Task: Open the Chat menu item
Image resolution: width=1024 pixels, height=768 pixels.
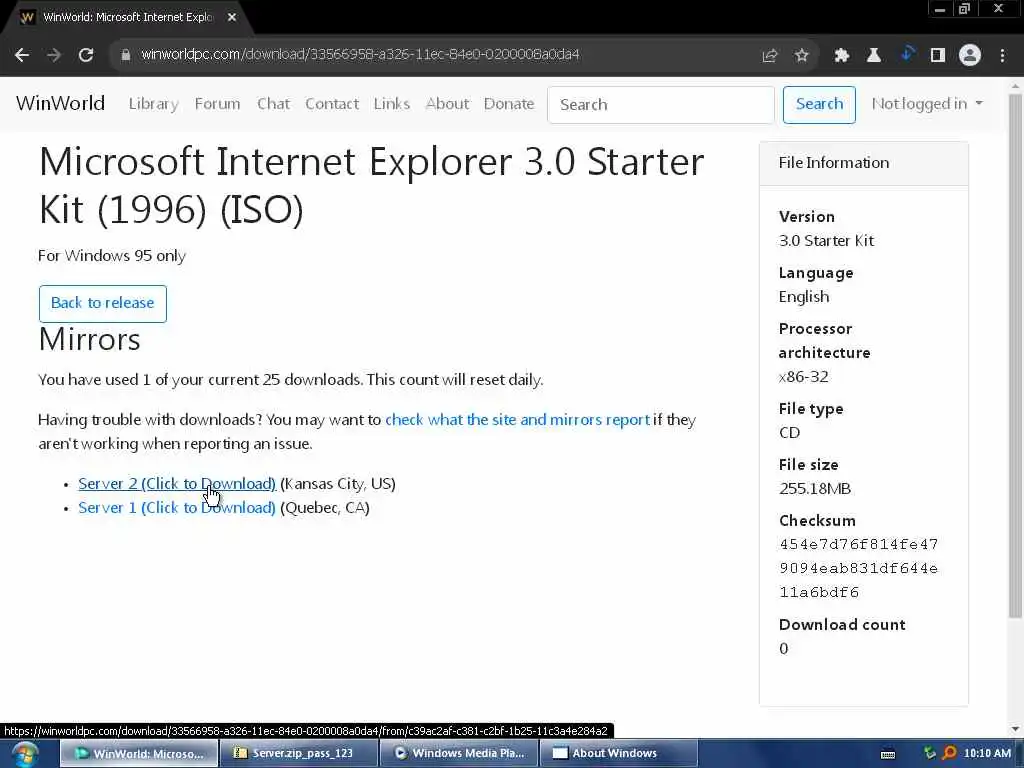Action: pos(273,104)
